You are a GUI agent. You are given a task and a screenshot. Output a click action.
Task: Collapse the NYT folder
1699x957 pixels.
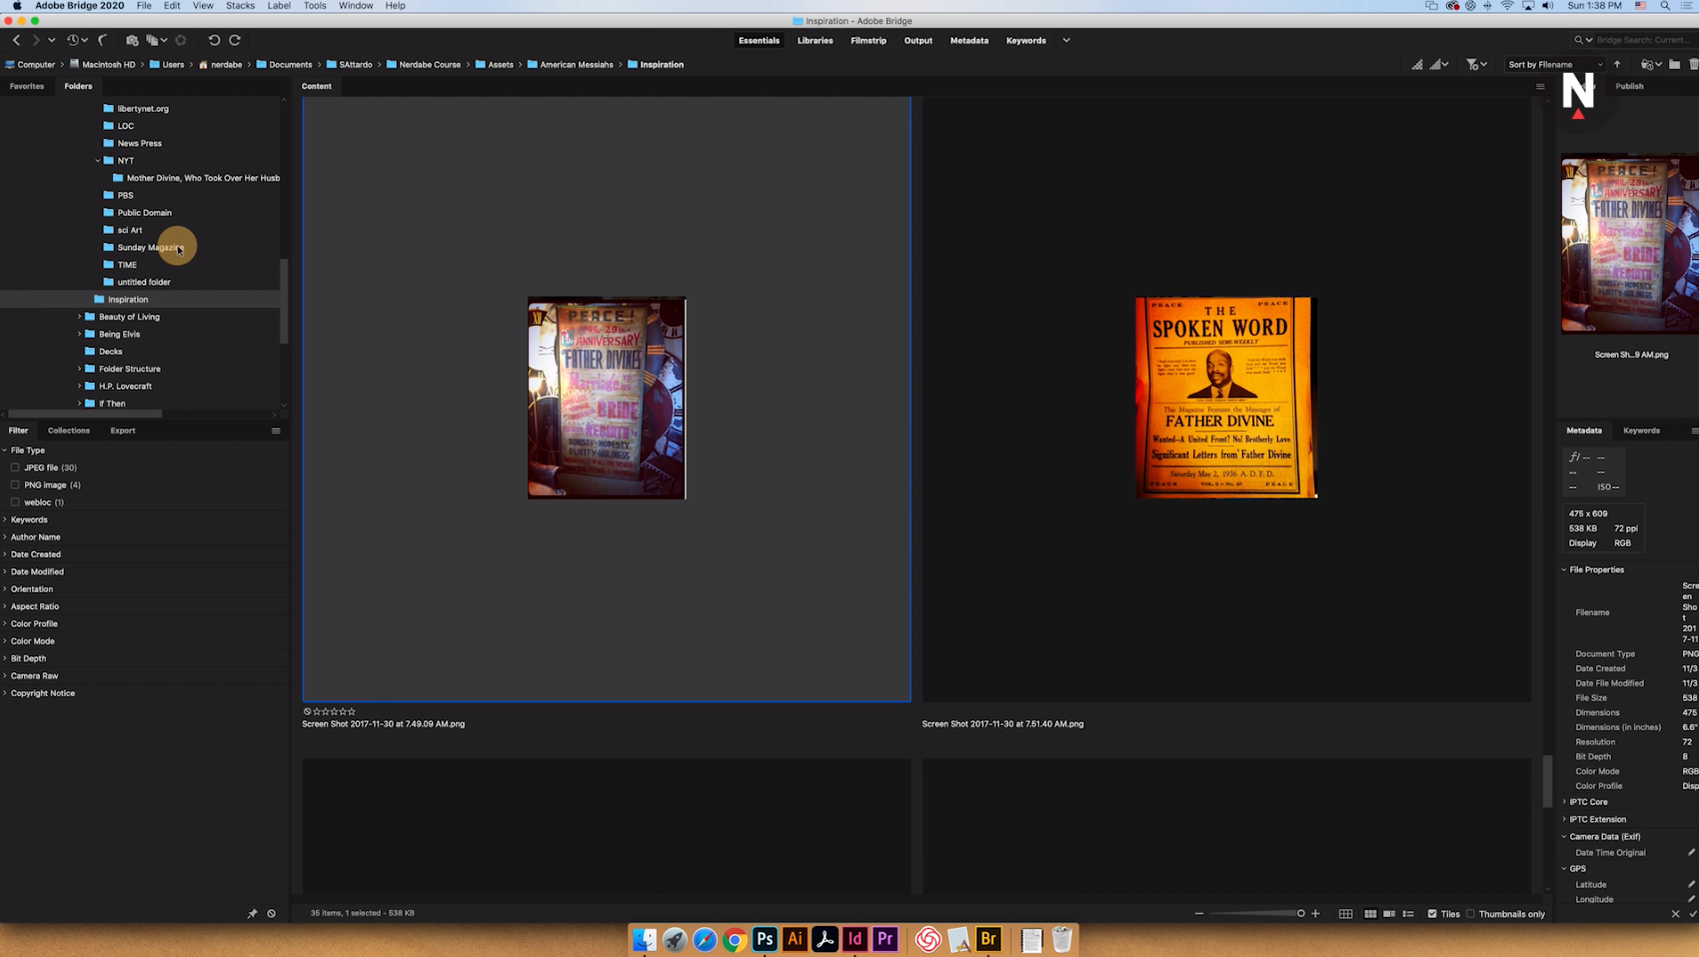coord(98,161)
